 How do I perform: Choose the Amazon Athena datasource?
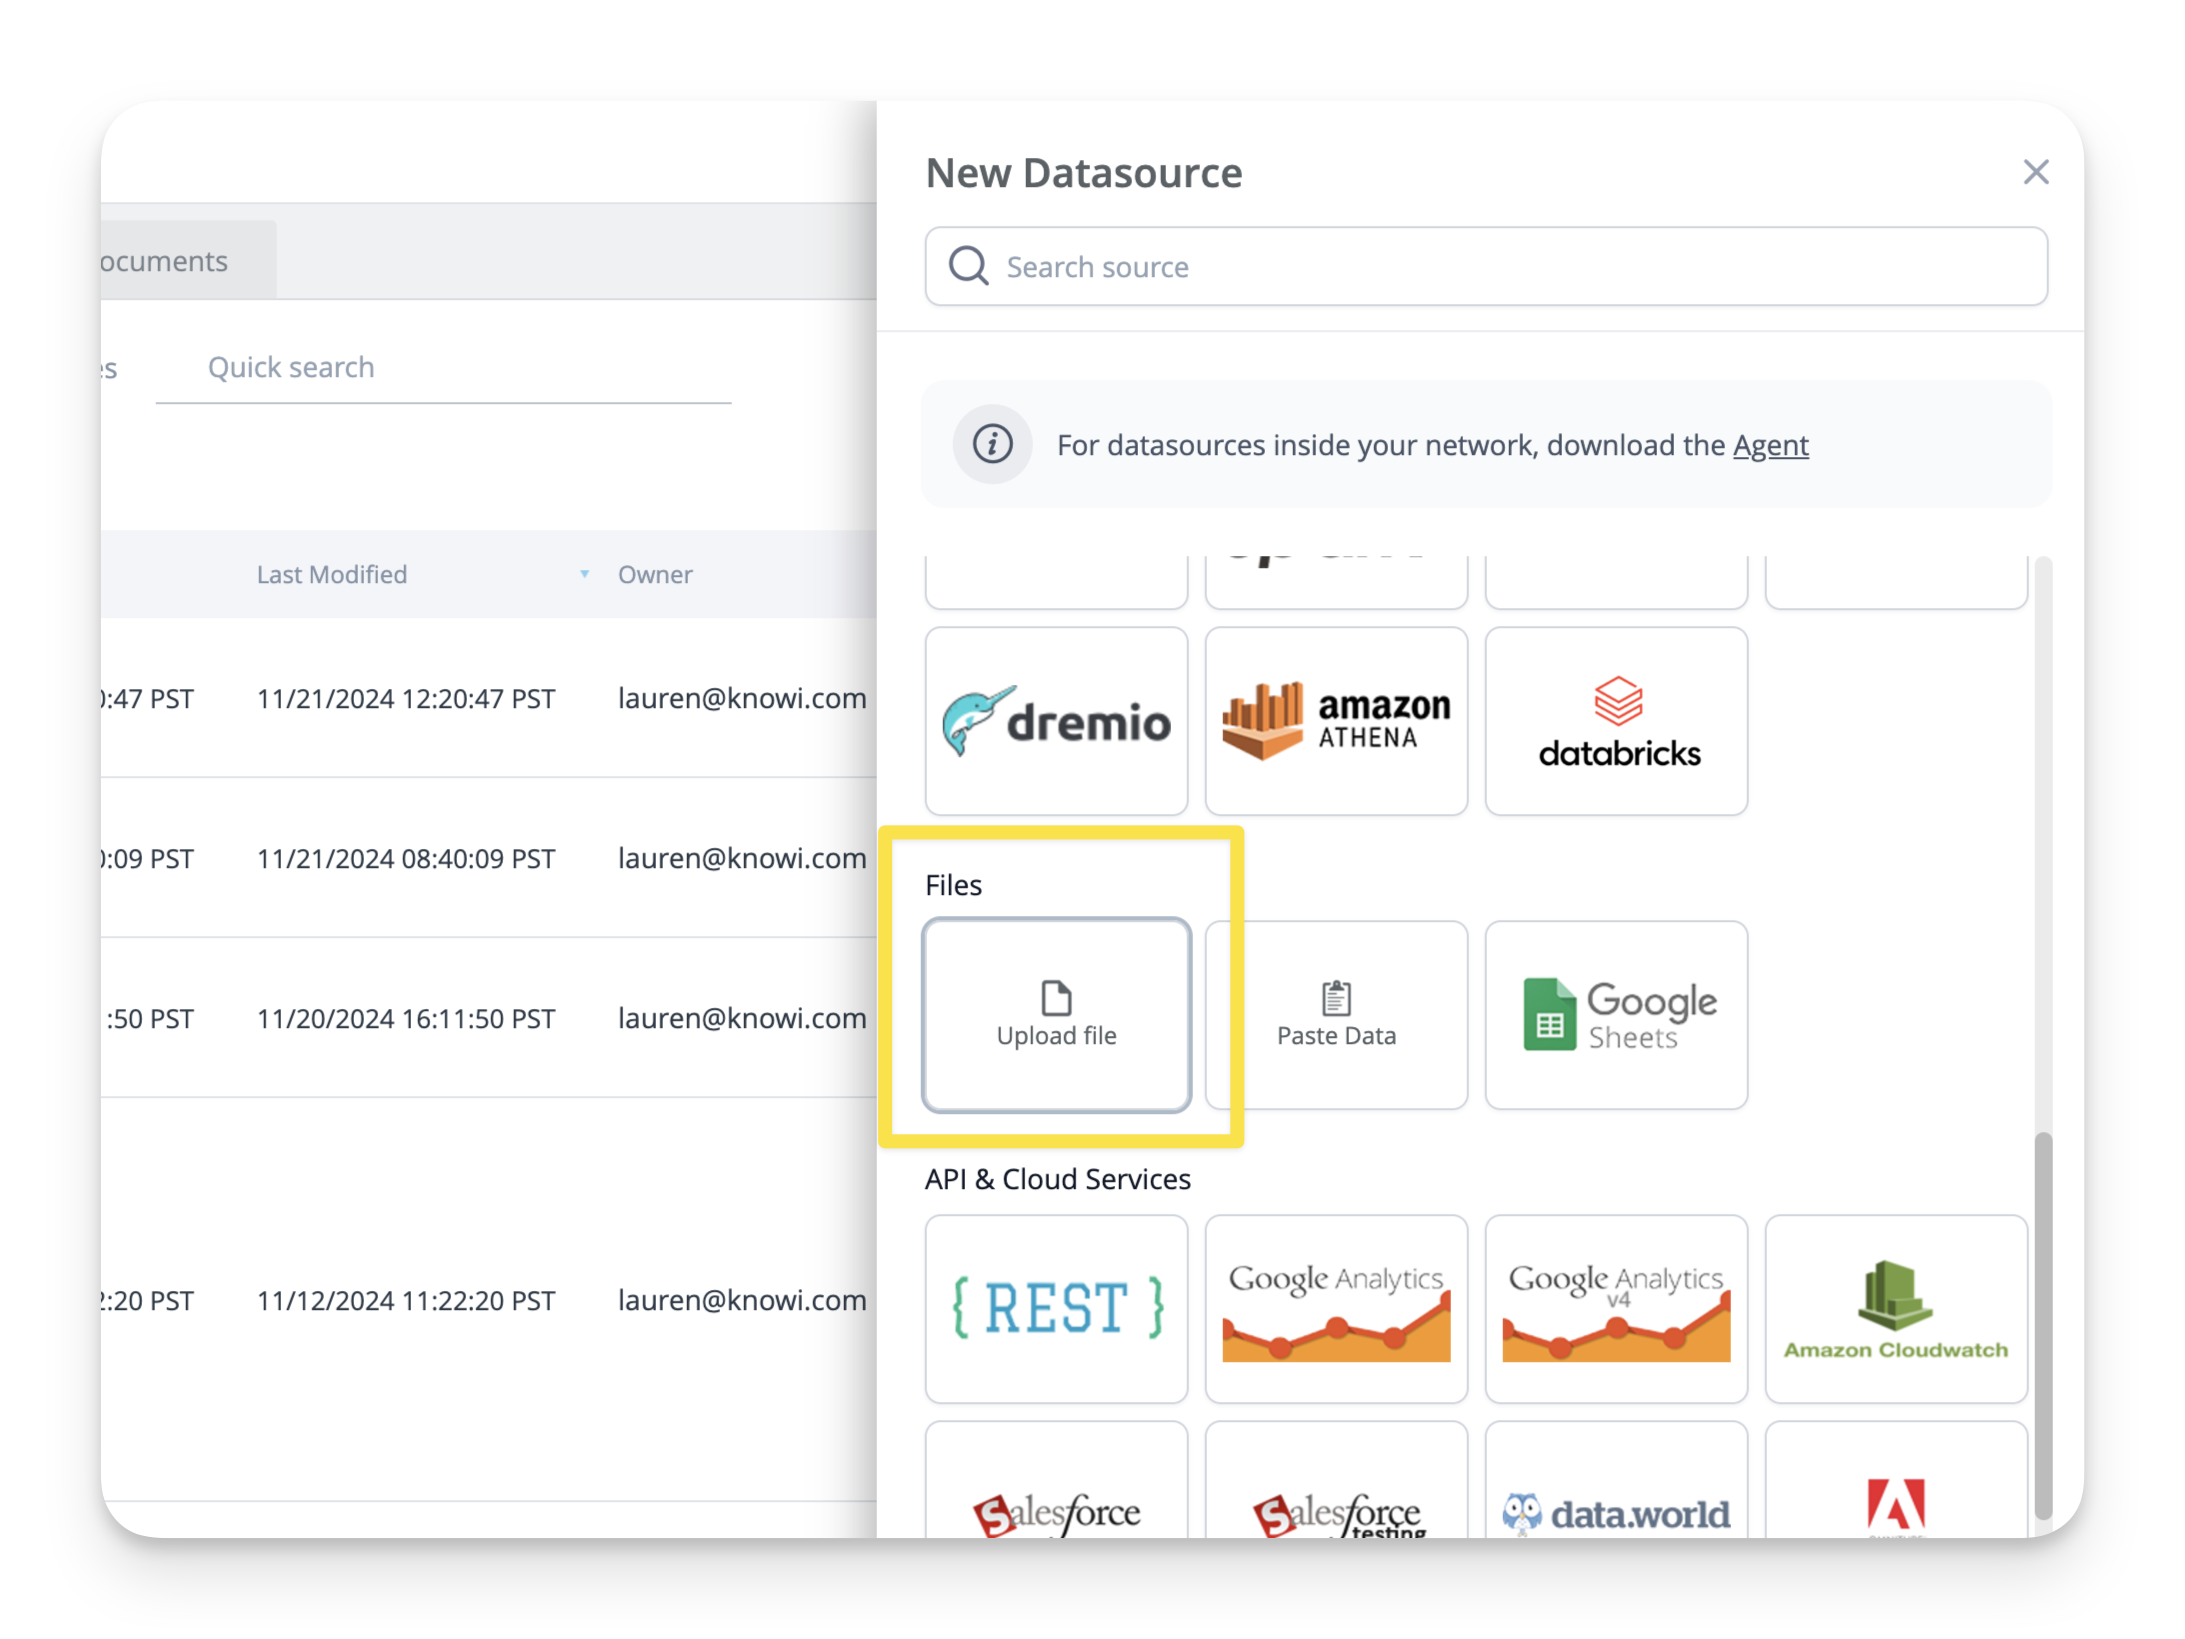coord(1336,721)
